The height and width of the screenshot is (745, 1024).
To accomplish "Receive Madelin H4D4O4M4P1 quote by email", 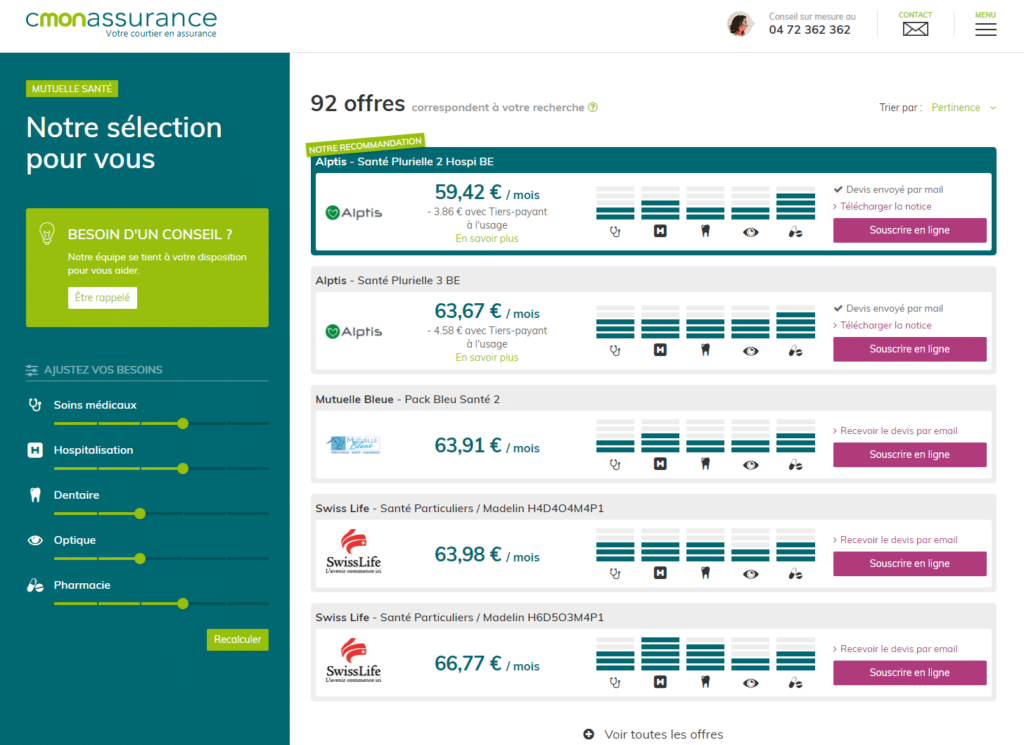I will coord(895,540).
